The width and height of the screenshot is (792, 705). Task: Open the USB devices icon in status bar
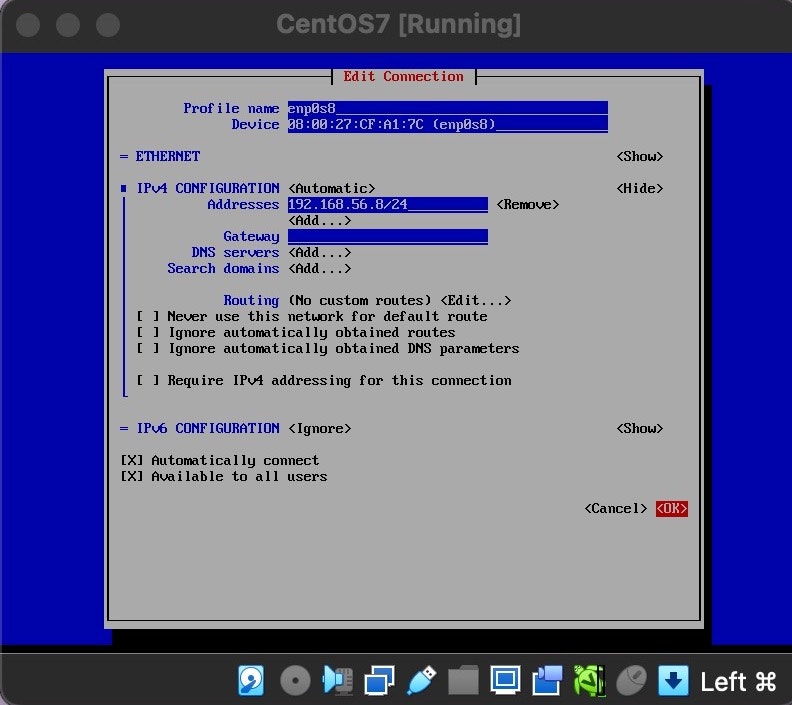[x=421, y=680]
